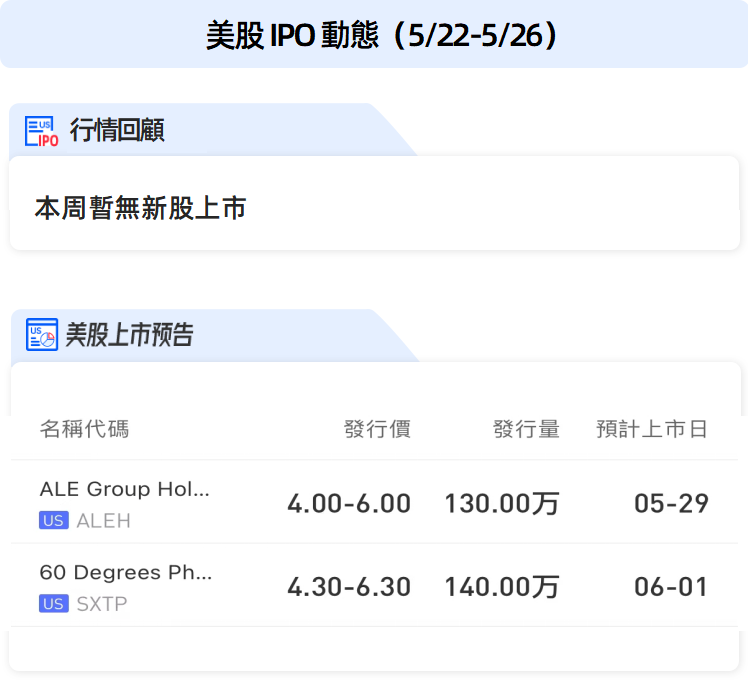Open the 美股上市预告 section tab
This screenshot has height=700, width=748.
(x=129, y=334)
